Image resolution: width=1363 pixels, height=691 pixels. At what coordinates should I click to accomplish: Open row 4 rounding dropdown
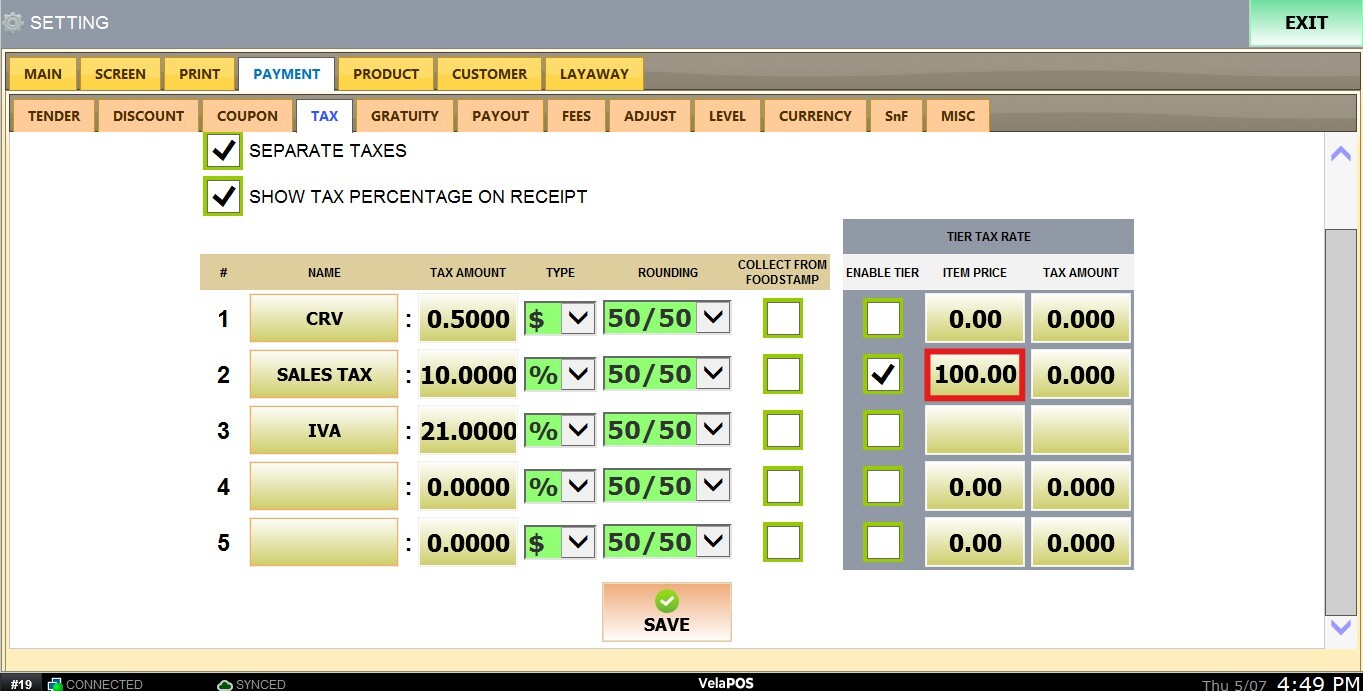pyautogui.click(x=667, y=487)
